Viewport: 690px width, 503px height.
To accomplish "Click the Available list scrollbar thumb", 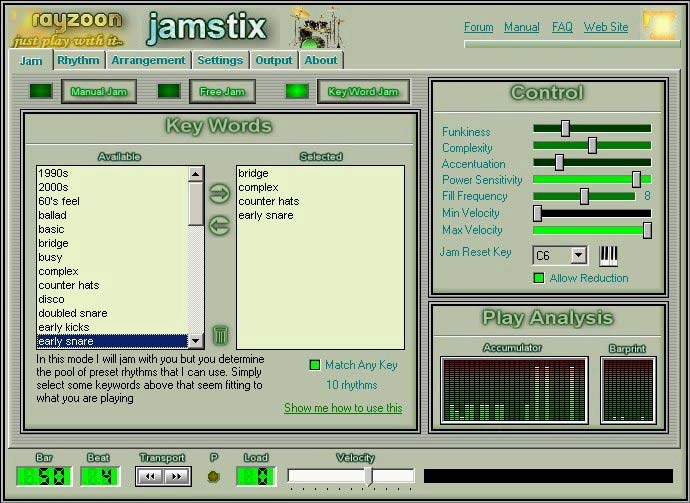I will (195, 204).
